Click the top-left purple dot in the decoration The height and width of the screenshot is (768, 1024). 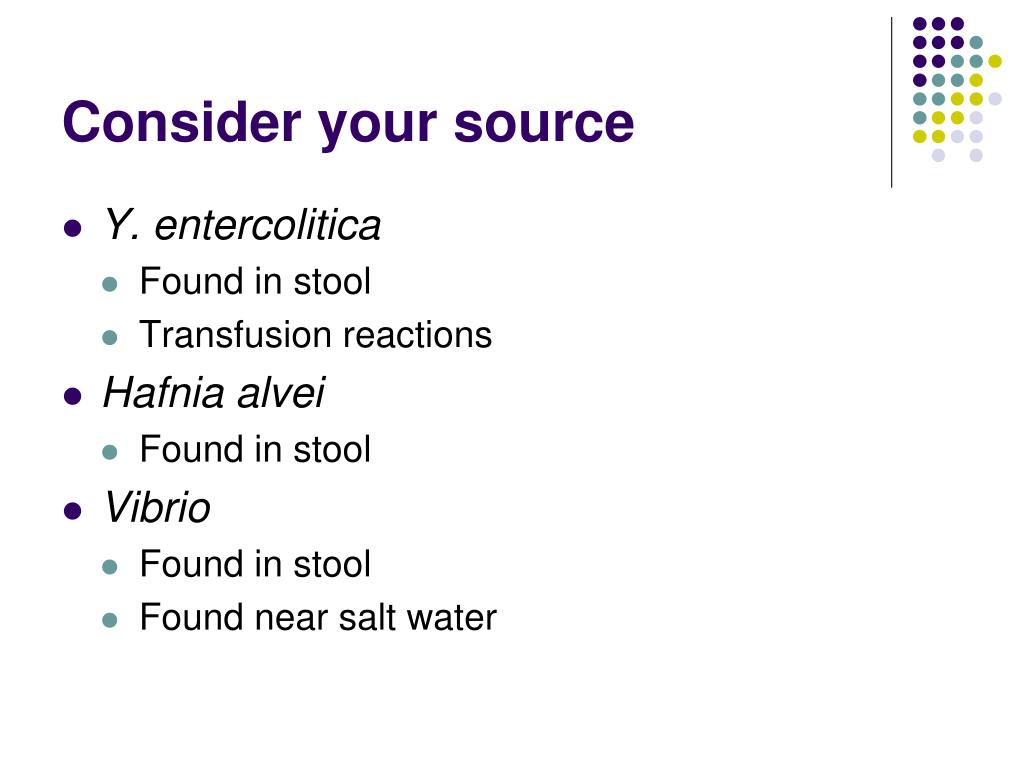920,24
